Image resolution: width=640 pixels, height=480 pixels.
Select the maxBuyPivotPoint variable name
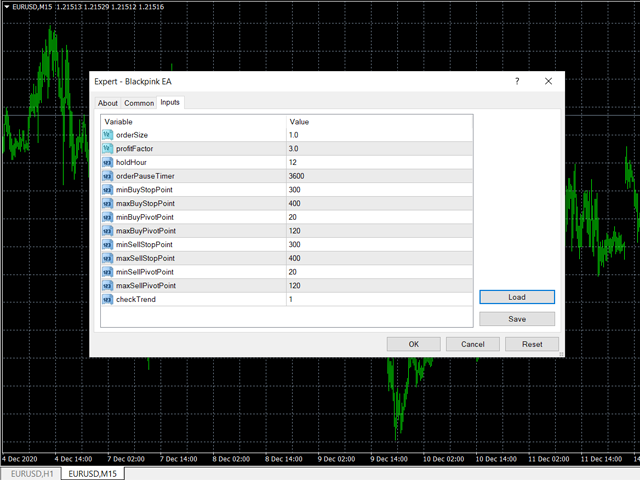pos(146,231)
